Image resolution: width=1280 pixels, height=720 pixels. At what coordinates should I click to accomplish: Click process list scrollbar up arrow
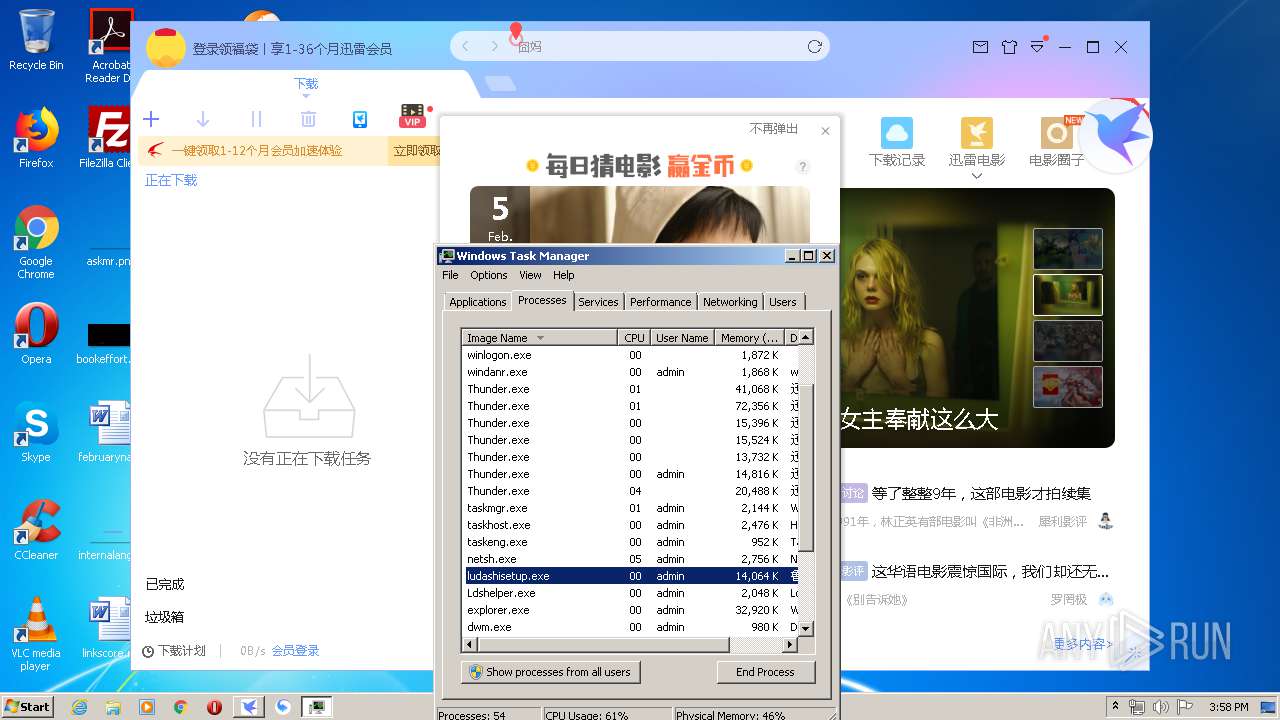click(x=806, y=338)
